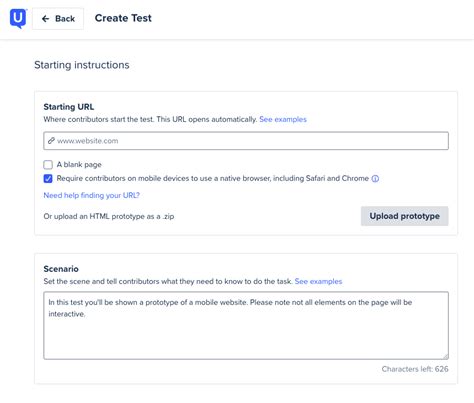Click the Characters left counter

(x=415, y=369)
